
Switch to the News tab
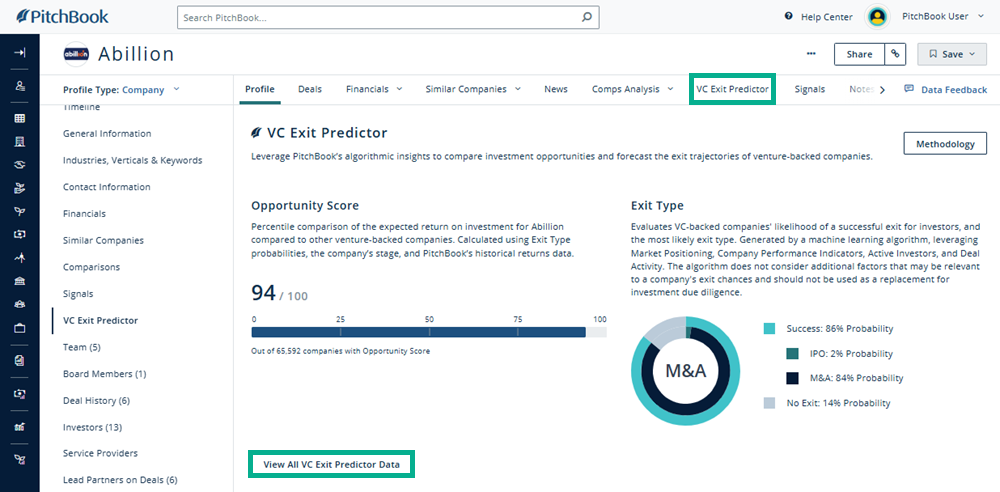556,89
